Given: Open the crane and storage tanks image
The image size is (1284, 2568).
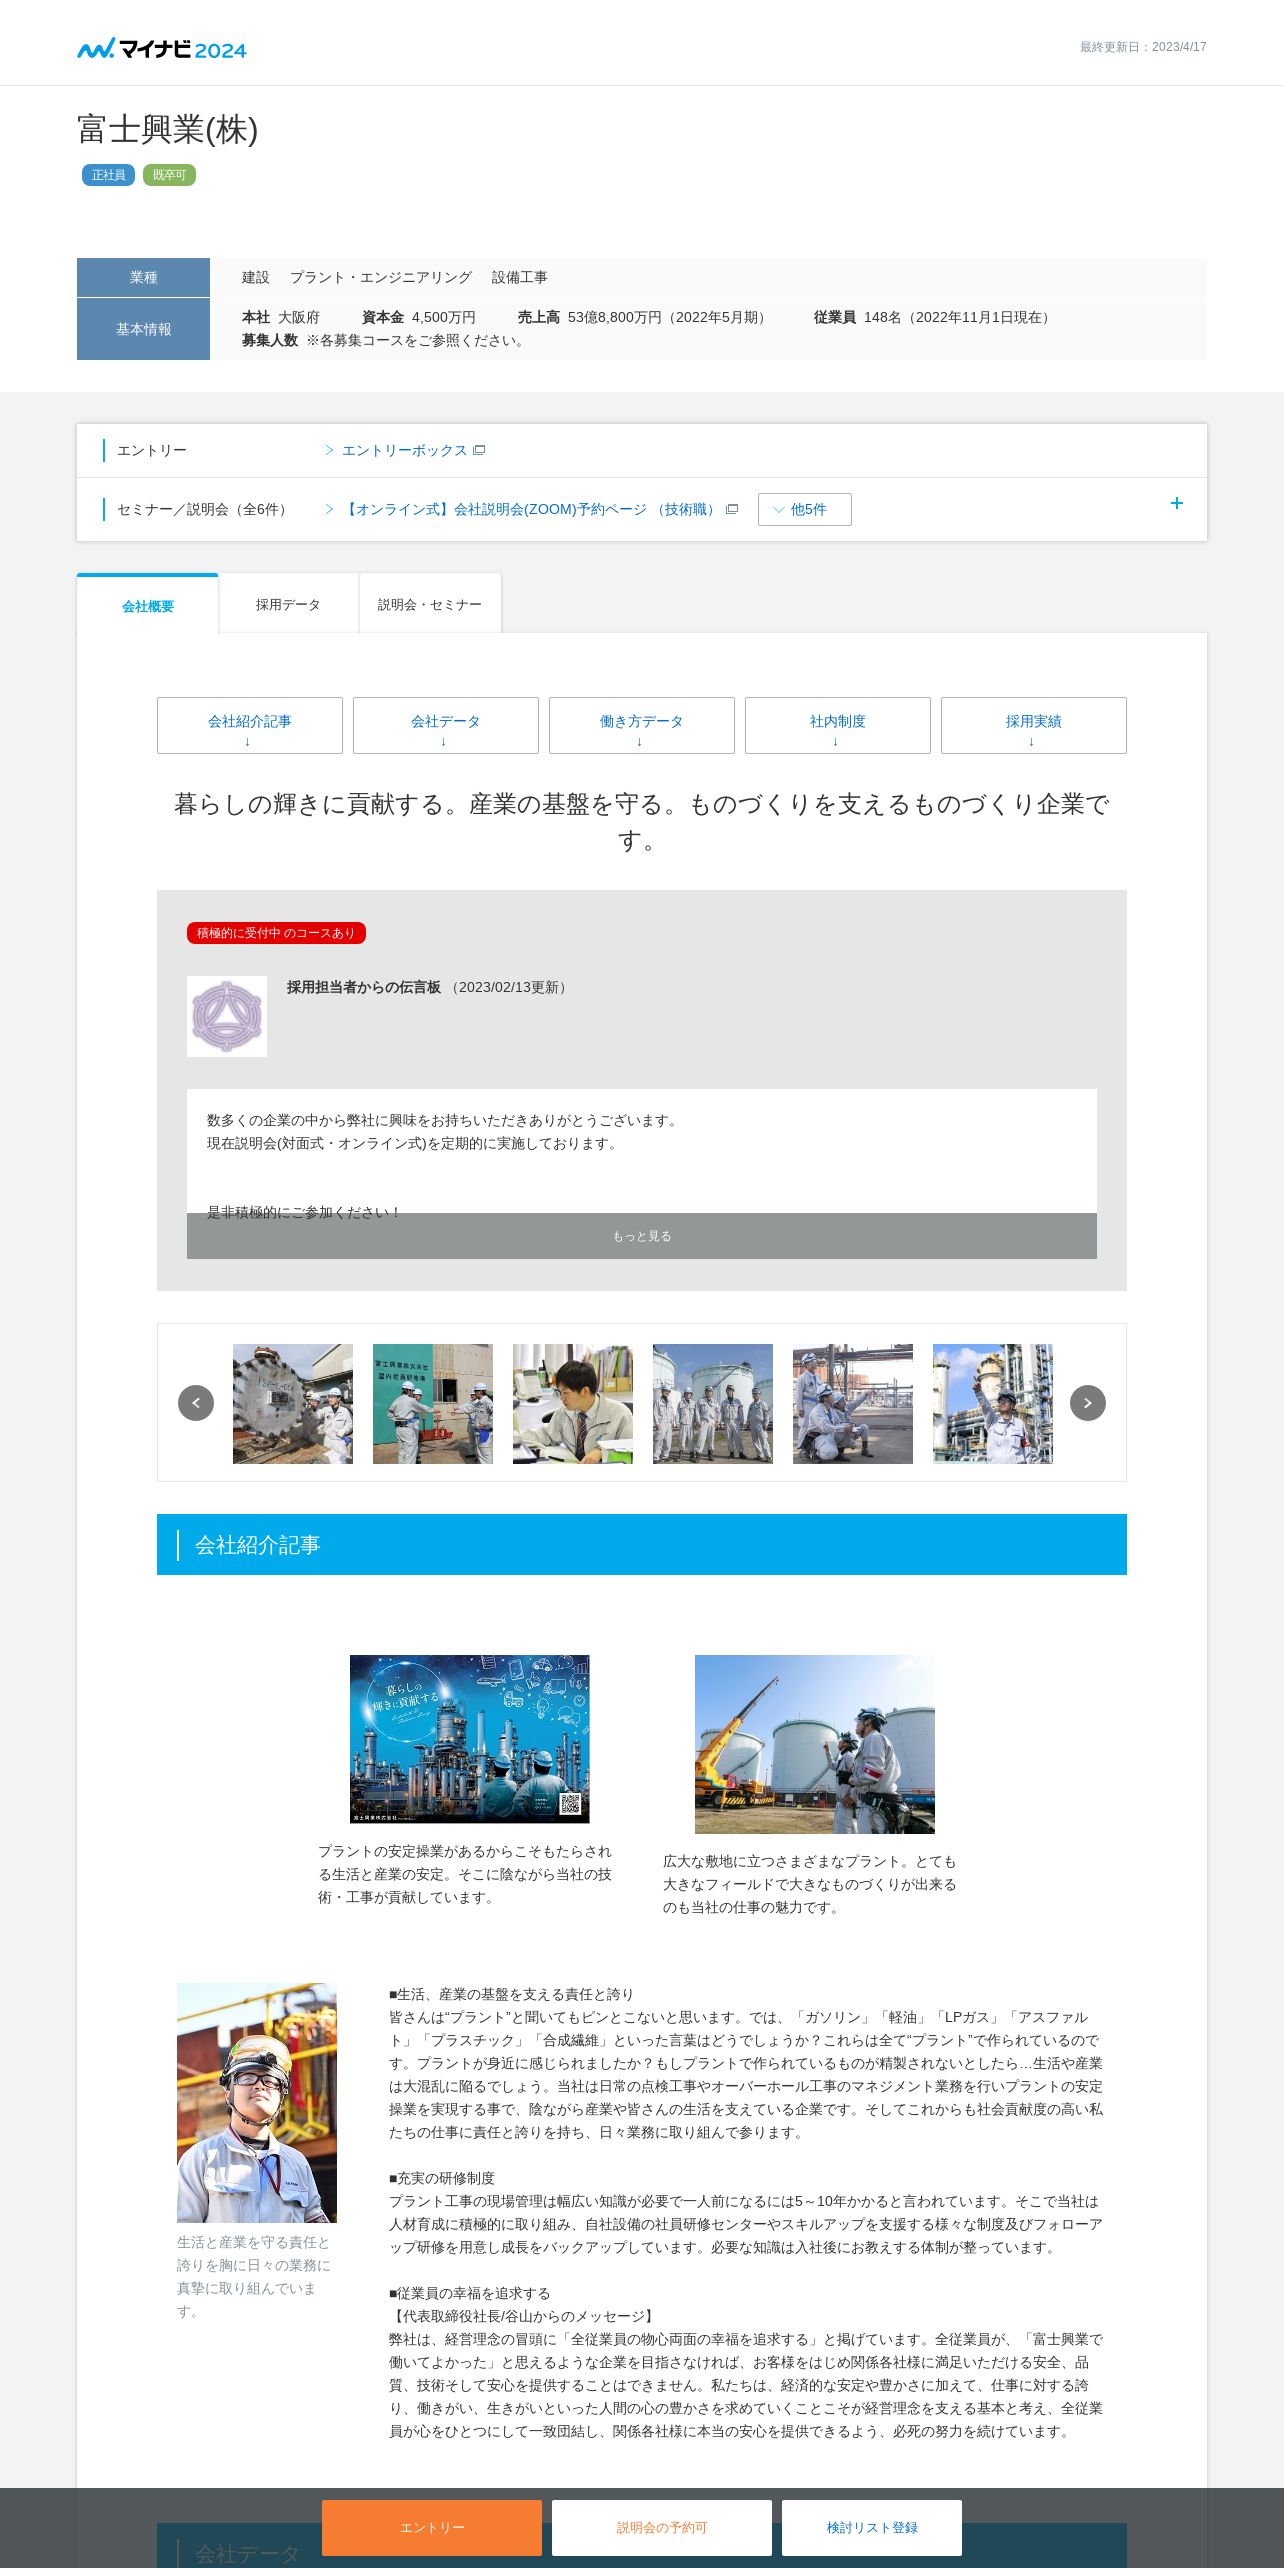Looking at the screenshot, I should coord(815,1744).
